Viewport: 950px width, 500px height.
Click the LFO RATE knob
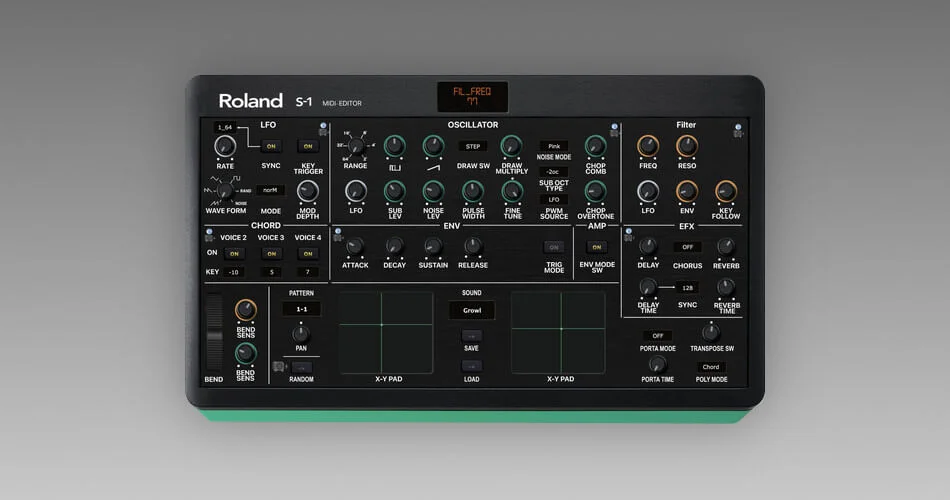[x=225, y=146]
